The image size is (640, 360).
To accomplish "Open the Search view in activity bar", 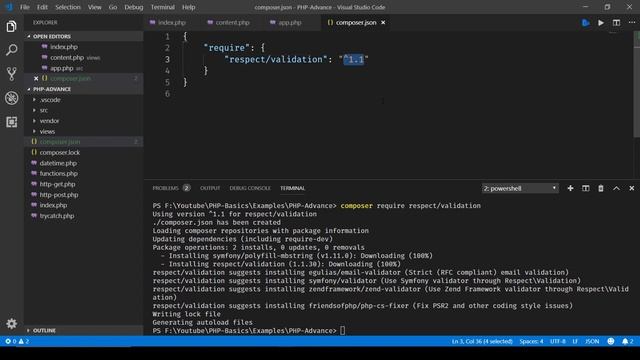I will click(11, 50).
